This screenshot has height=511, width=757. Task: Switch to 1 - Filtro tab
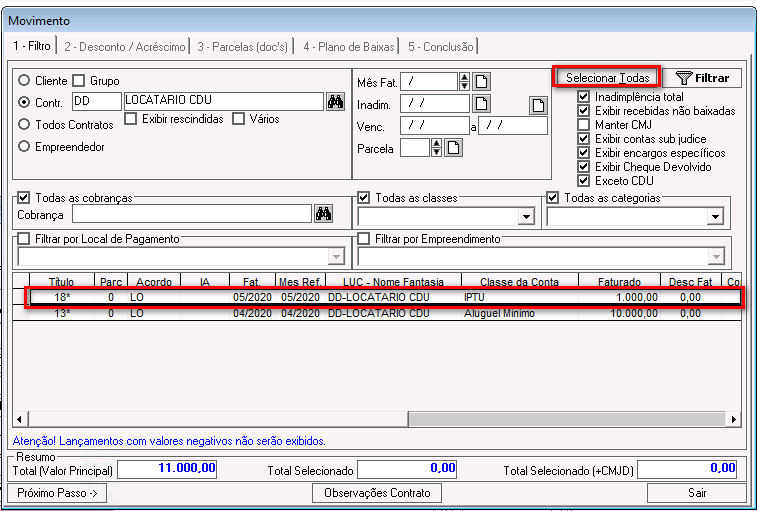(x=32, y=46)
